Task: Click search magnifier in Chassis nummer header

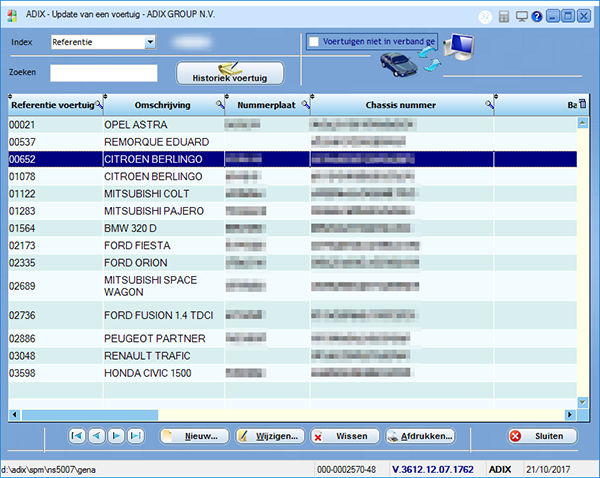Action: coord(489,104)
